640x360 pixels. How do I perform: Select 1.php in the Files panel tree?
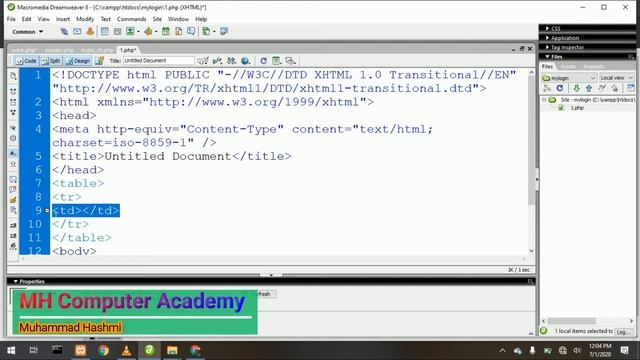pyautogui.click(x=577, y=108)
